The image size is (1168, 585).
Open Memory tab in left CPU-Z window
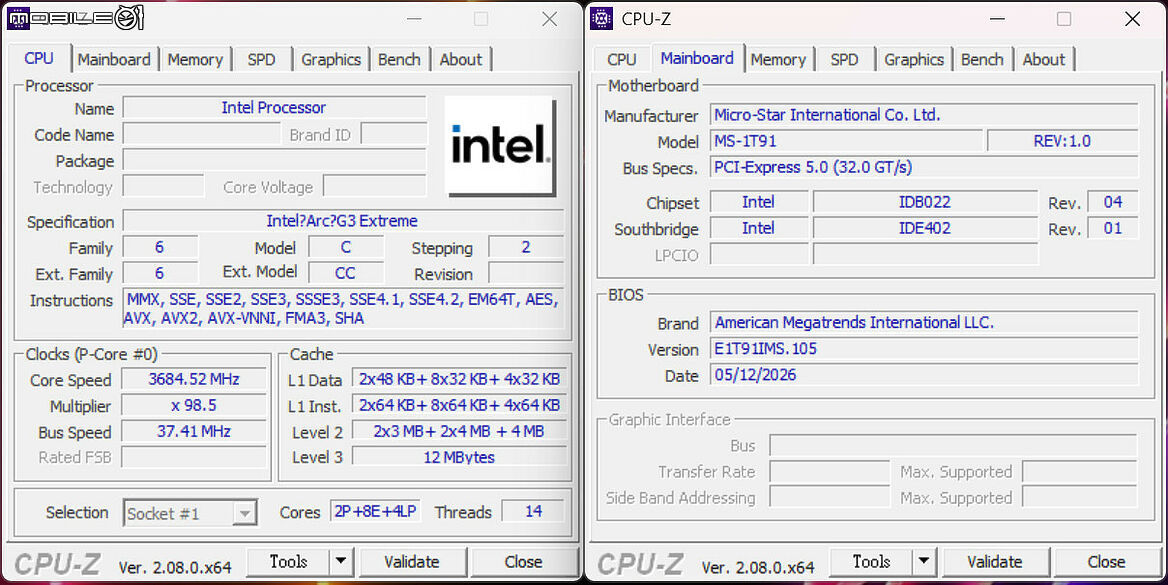click(x=195, y=60)
